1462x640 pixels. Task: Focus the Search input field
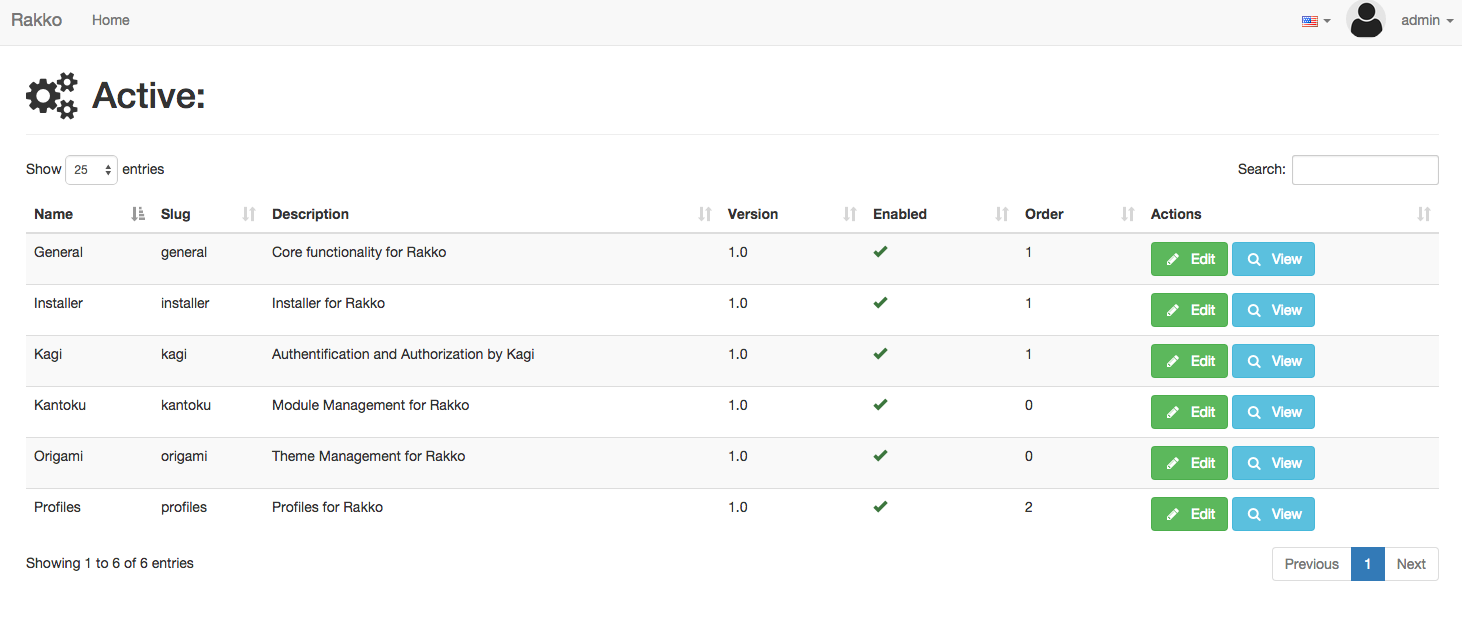1365,170
